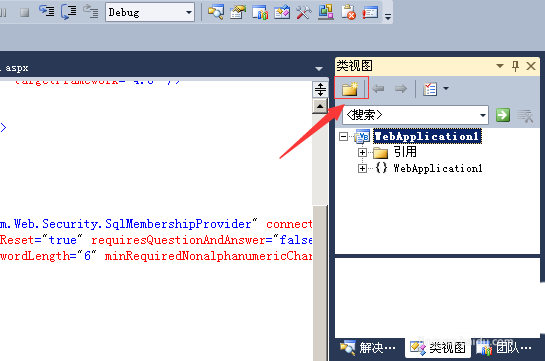Select the bold WebApplication1 project node
The width and height of the screenshot is (545, 361).
427,136
